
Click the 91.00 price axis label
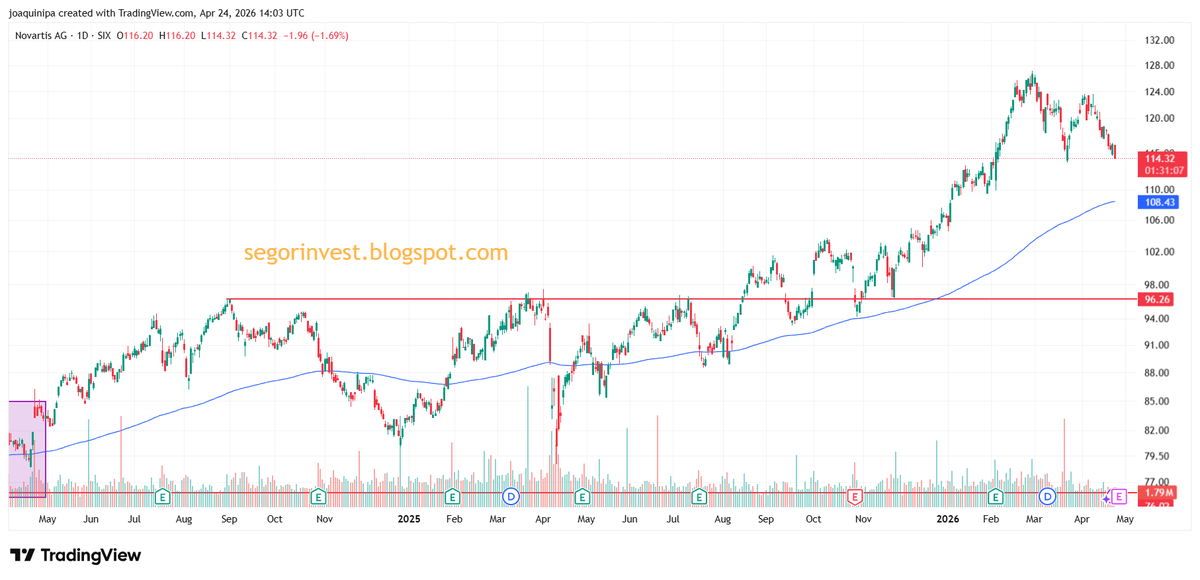tap(1156, 345)
